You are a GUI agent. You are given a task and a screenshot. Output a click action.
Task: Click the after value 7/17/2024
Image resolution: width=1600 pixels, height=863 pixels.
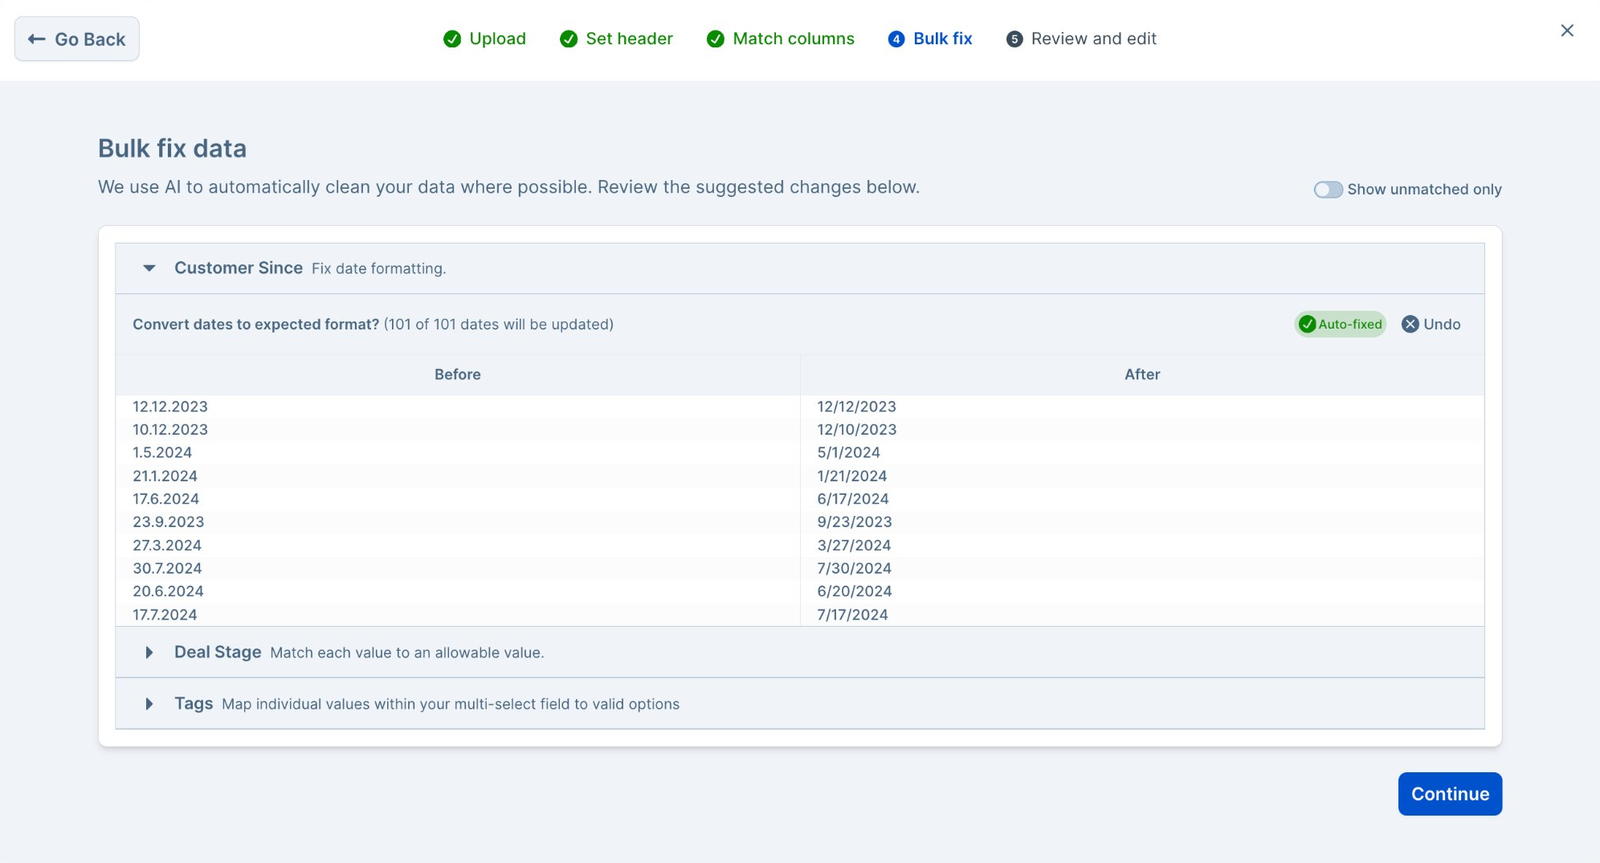[853, 615]
